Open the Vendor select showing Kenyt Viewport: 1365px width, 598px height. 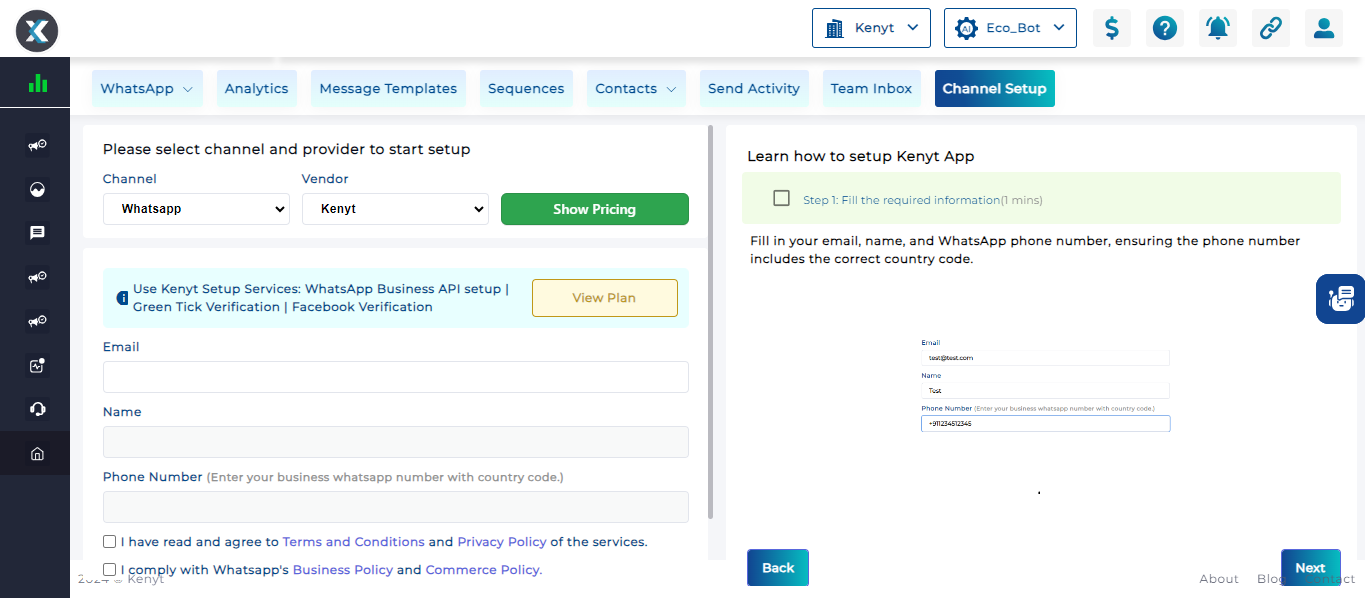click(395, 209)
